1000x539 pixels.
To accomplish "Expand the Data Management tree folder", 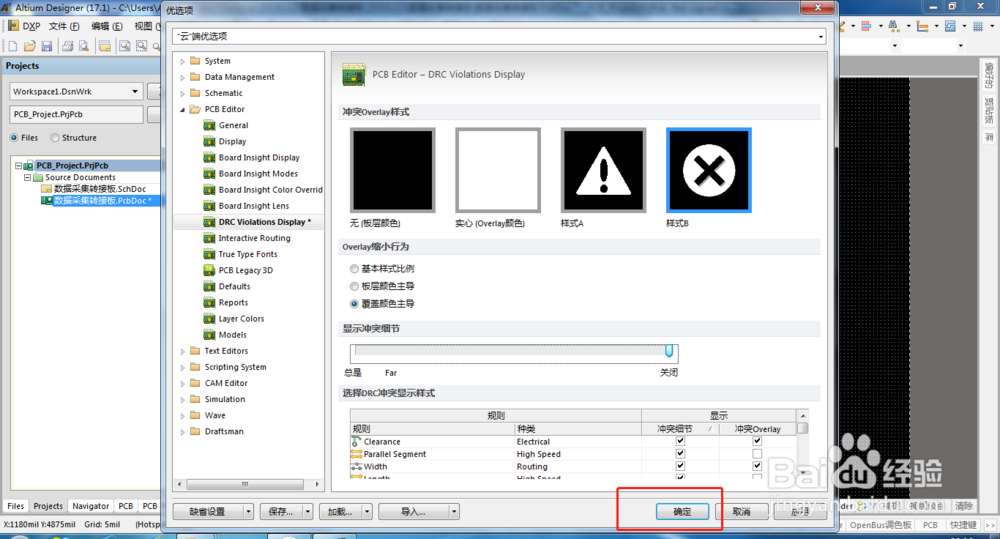I will click(x=182, y=77).
